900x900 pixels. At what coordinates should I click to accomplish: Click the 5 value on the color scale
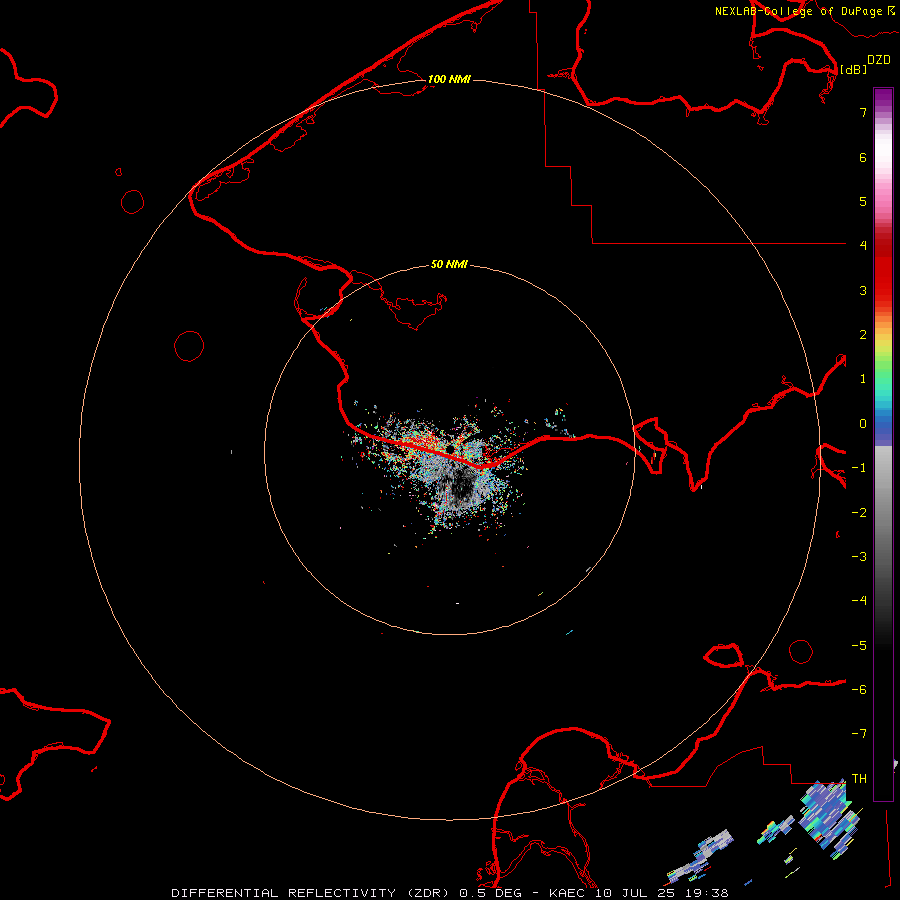[863, 201]
